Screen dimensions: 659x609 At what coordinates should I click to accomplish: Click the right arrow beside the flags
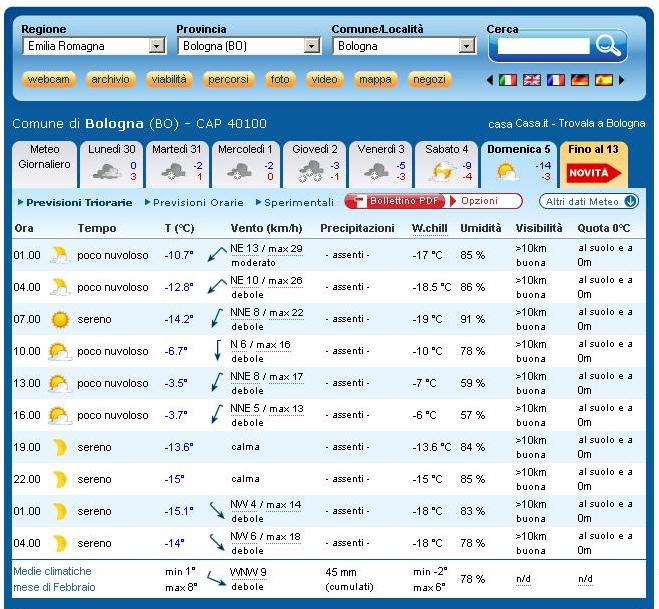point(621,80)
